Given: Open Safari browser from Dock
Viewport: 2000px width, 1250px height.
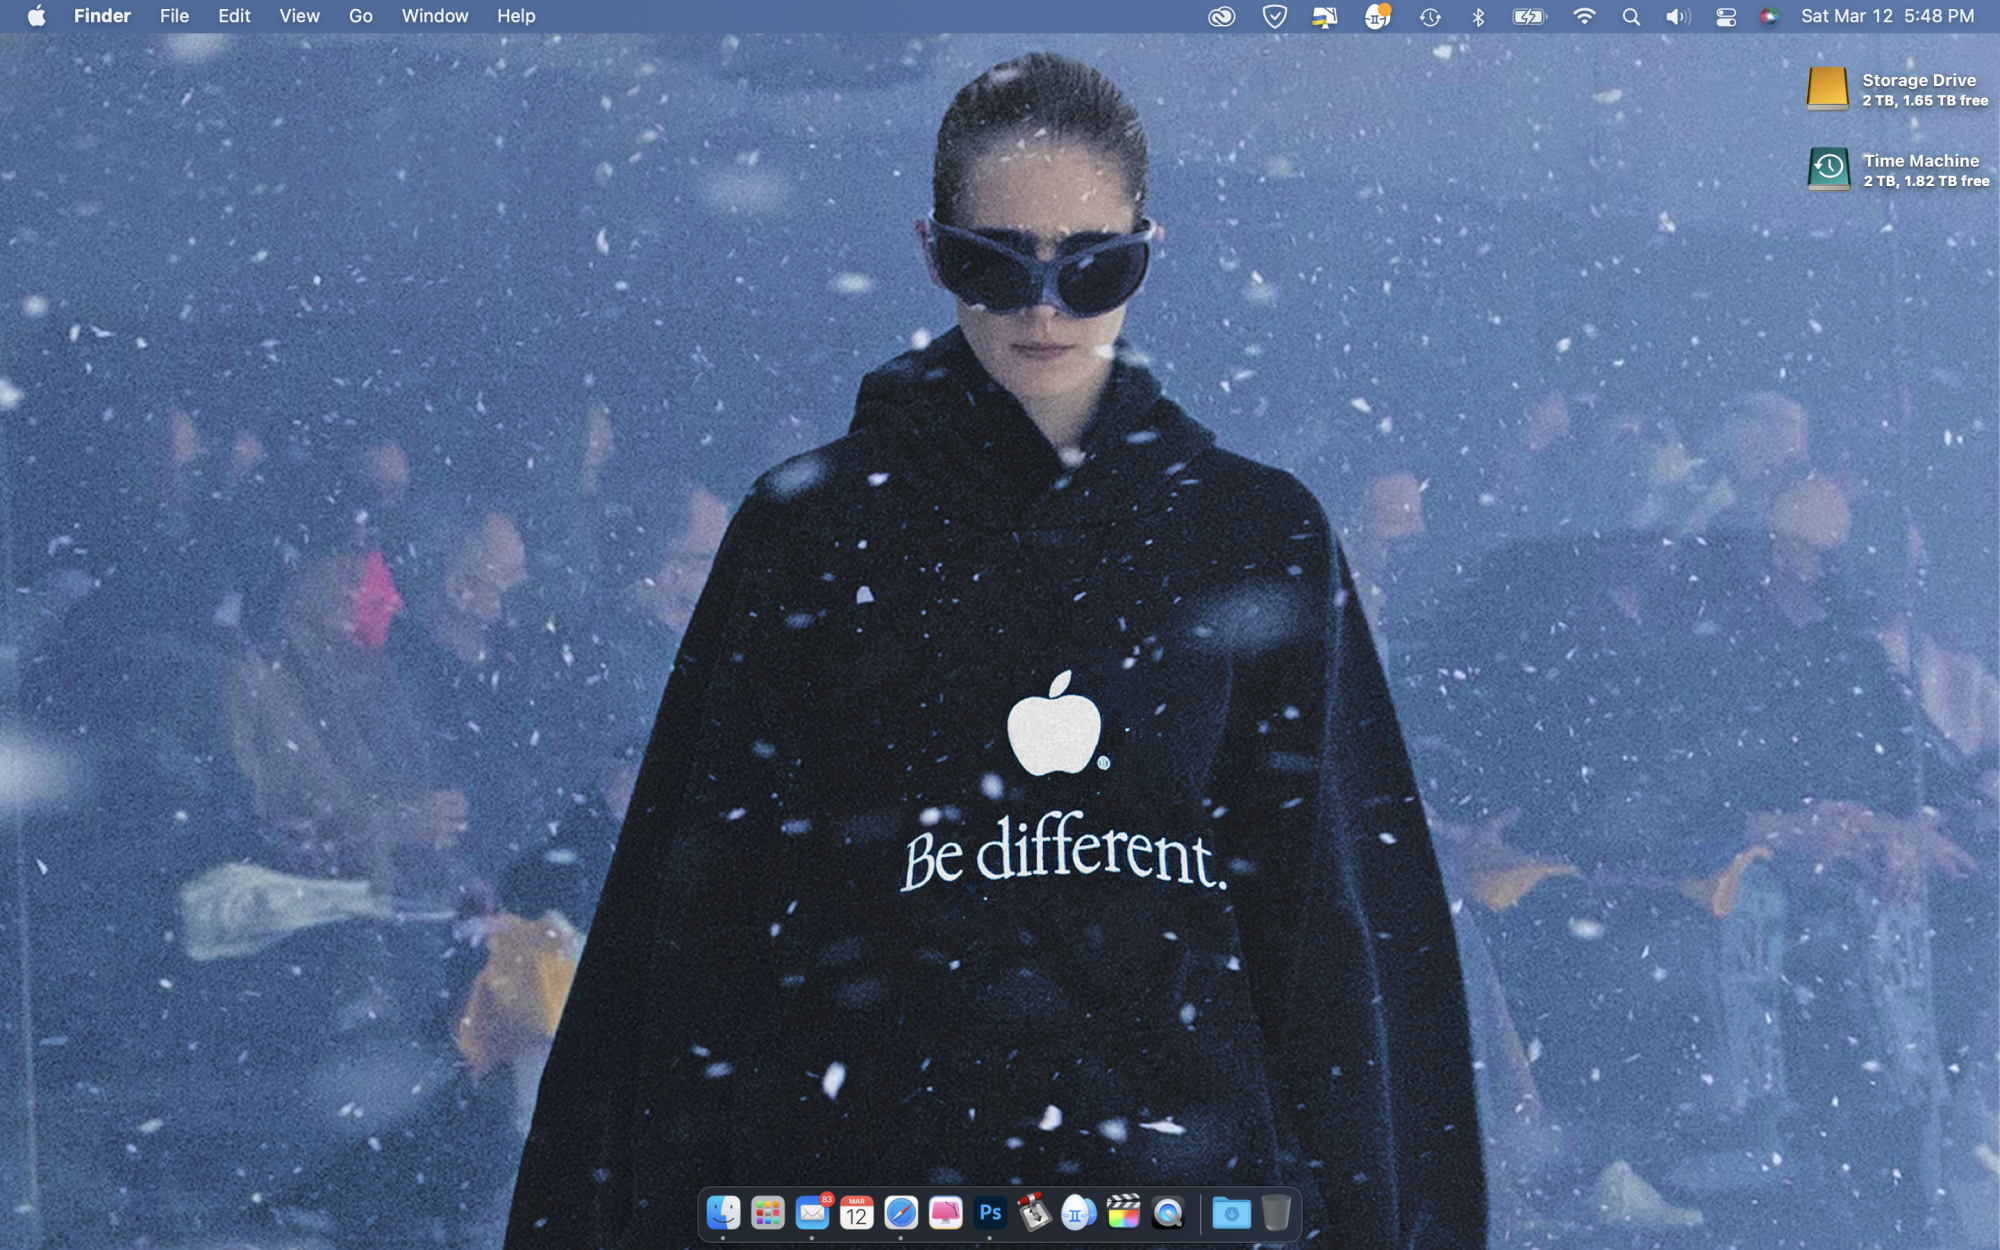Looking at the screenshot, I should 901,1213.
